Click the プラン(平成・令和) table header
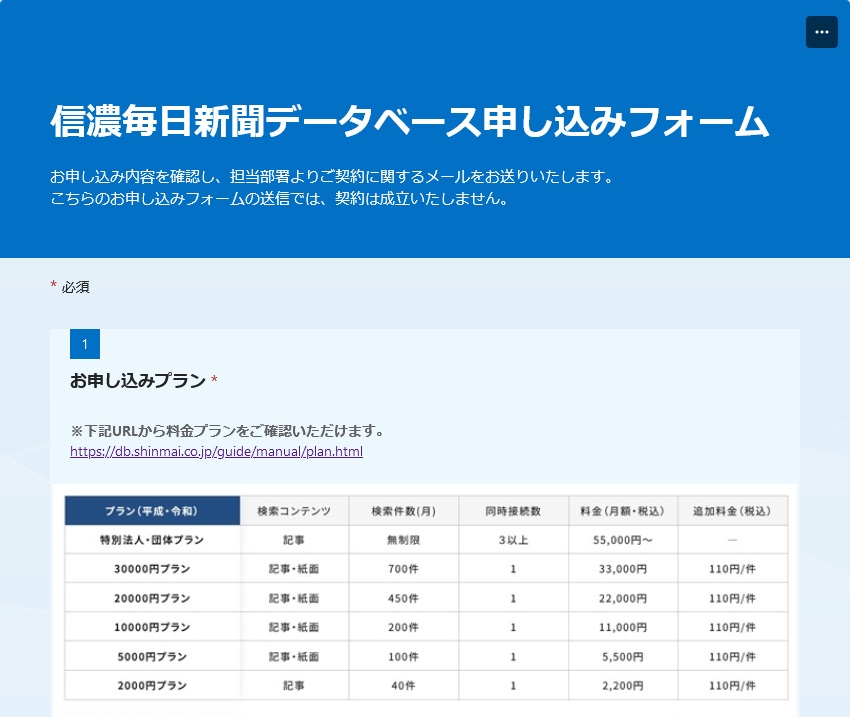This screenshot has width=850, height=717. [152, 511]
